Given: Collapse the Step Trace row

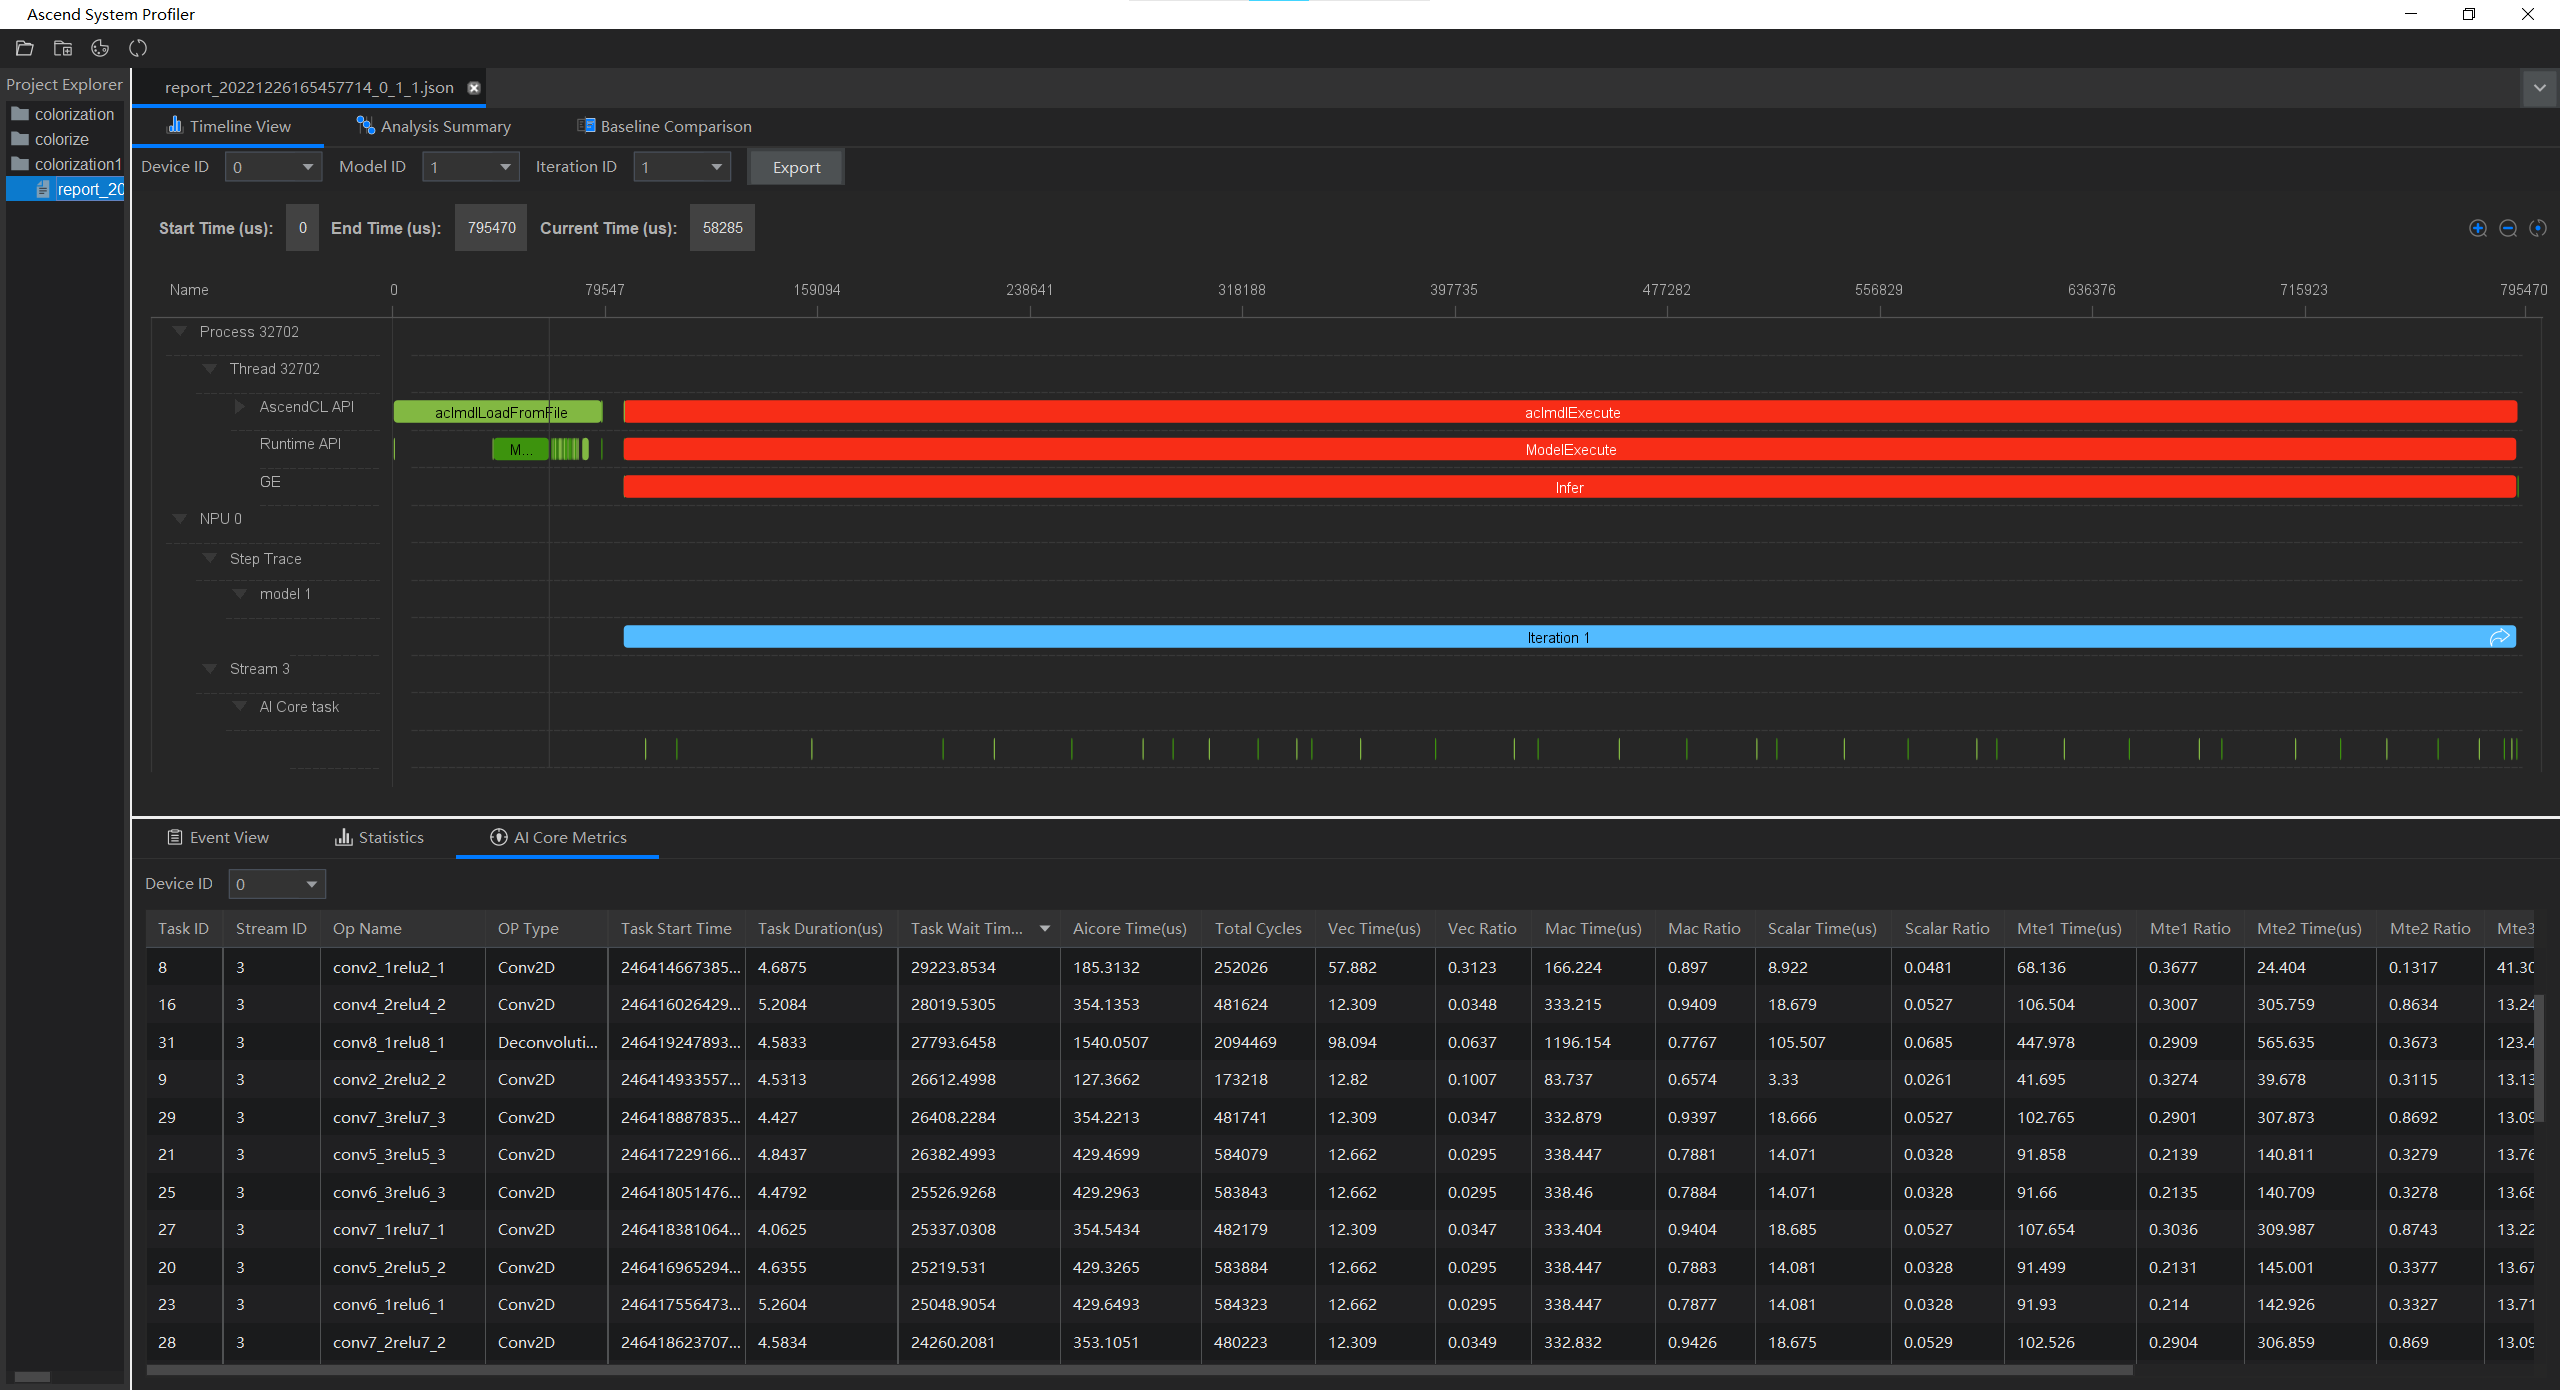Looking at the screenshot, I should coord(210,558).
